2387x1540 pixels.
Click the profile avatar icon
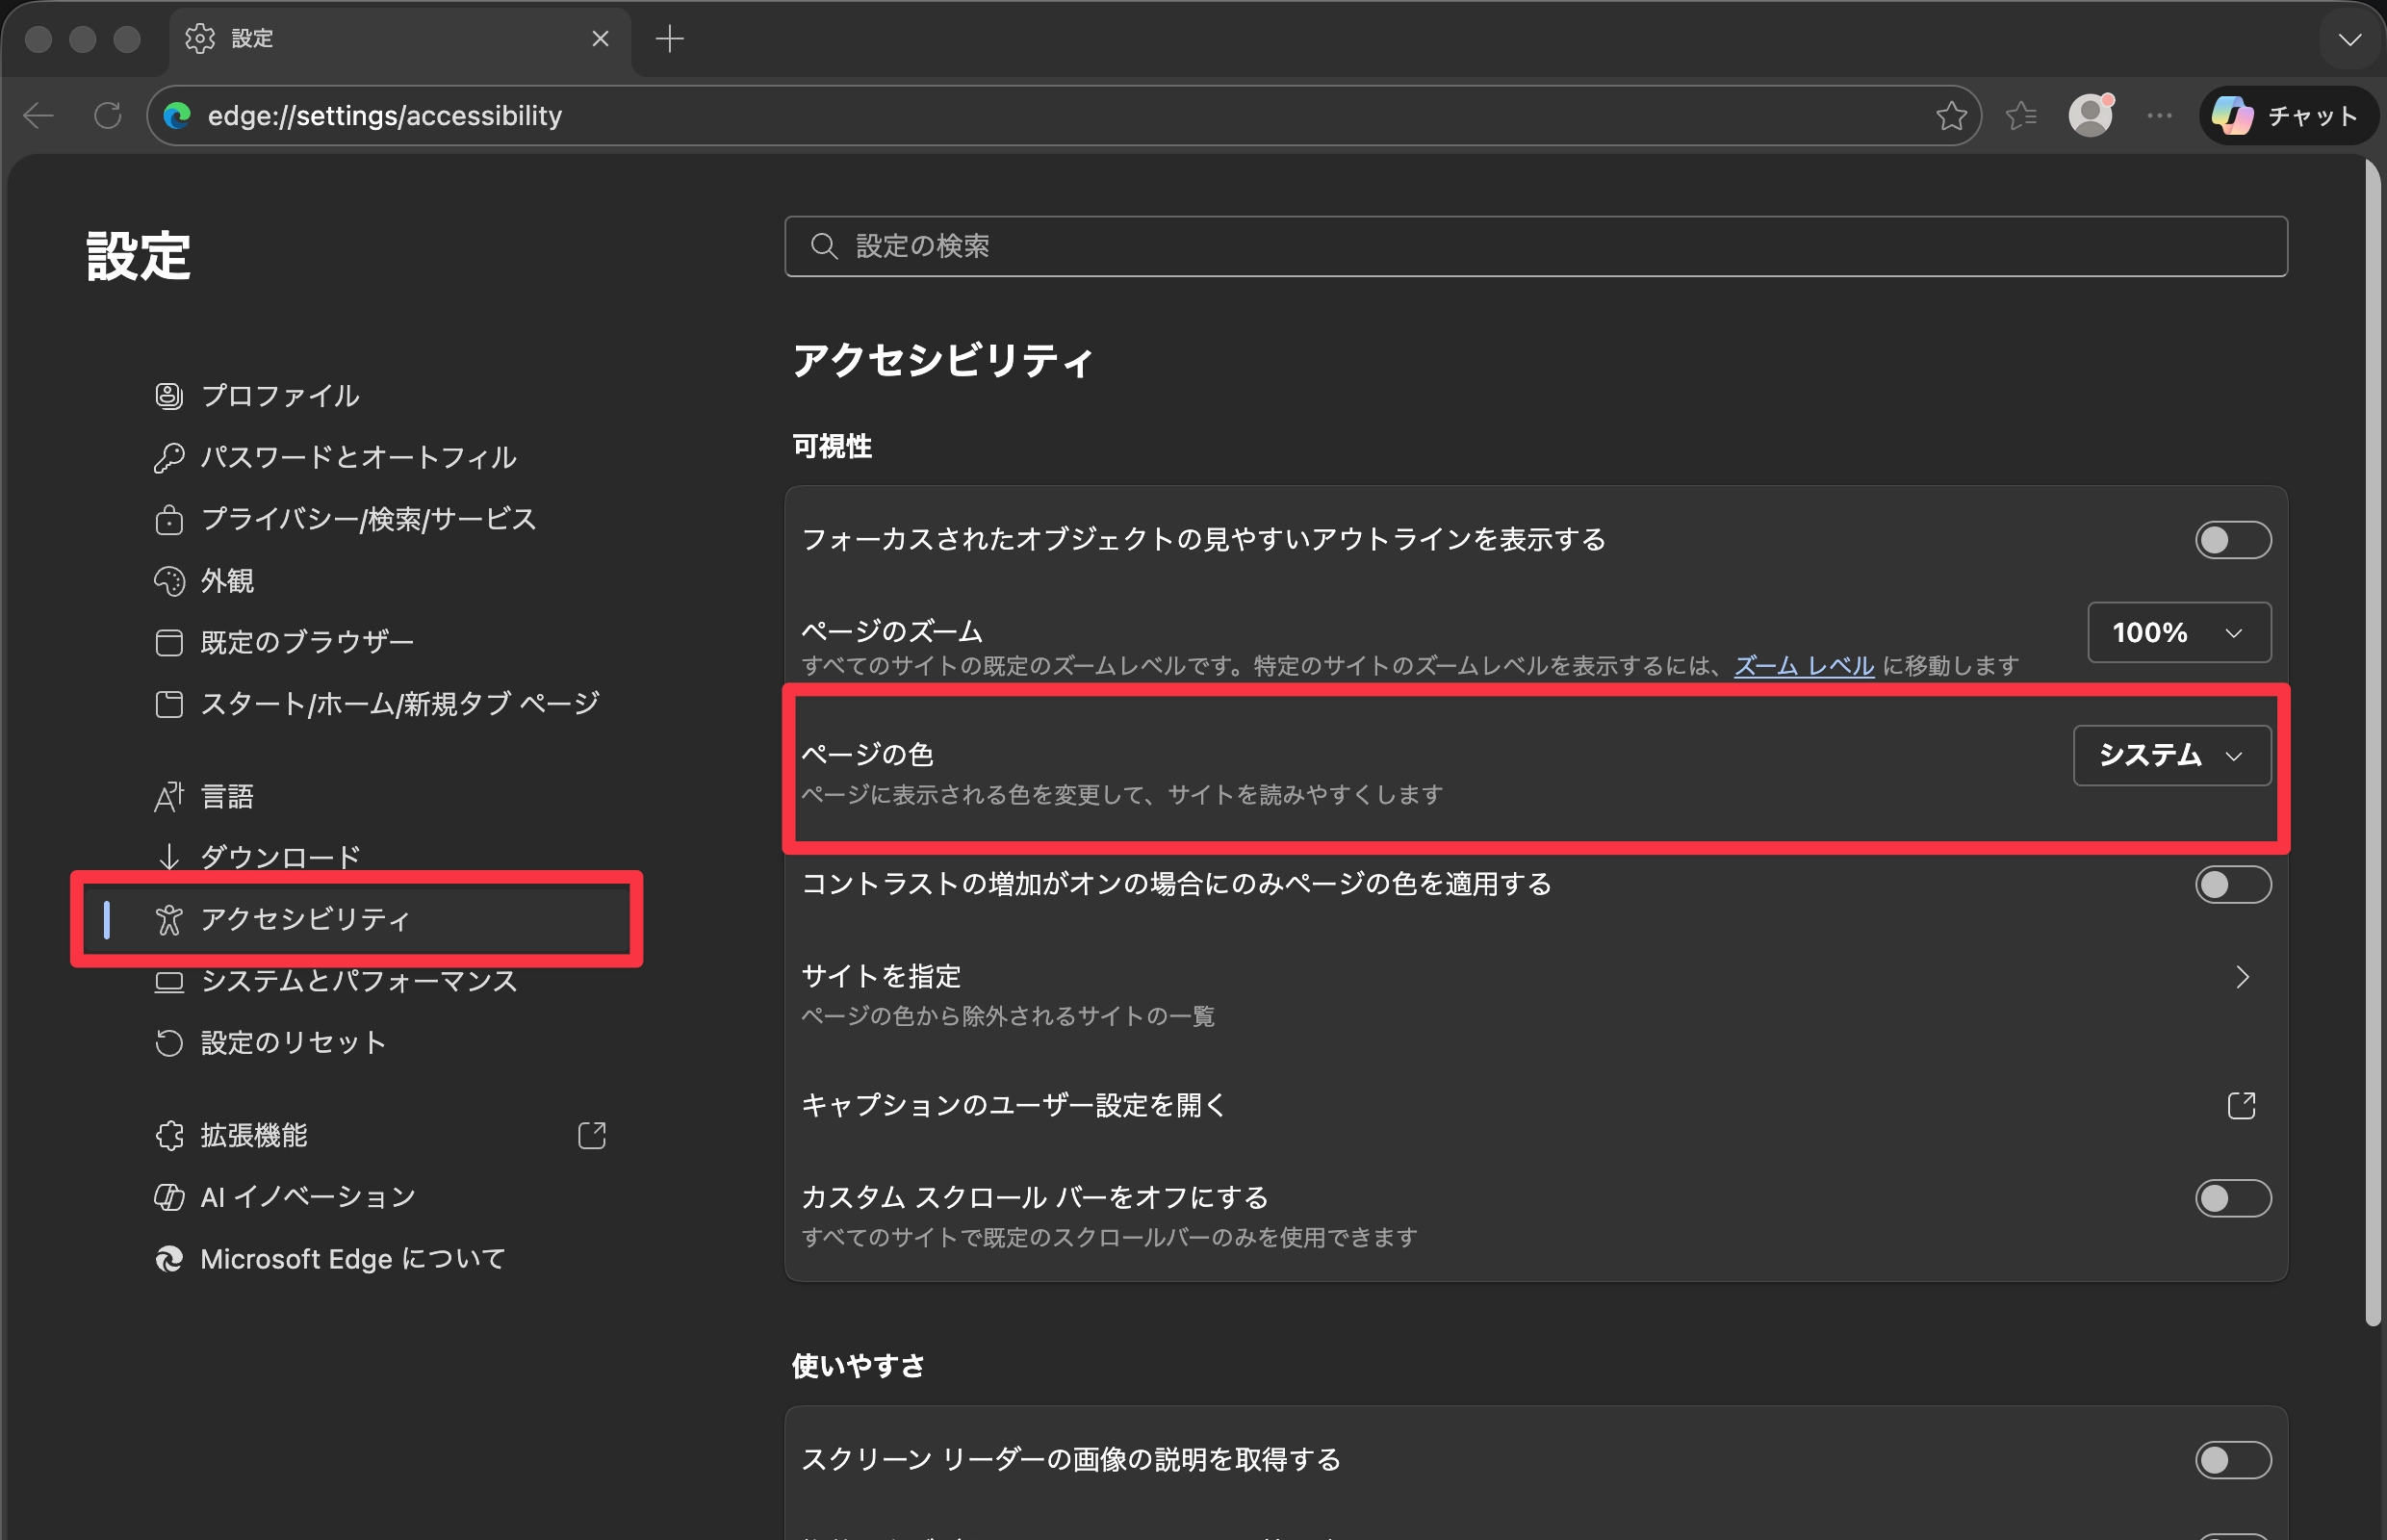(2089, 116)
